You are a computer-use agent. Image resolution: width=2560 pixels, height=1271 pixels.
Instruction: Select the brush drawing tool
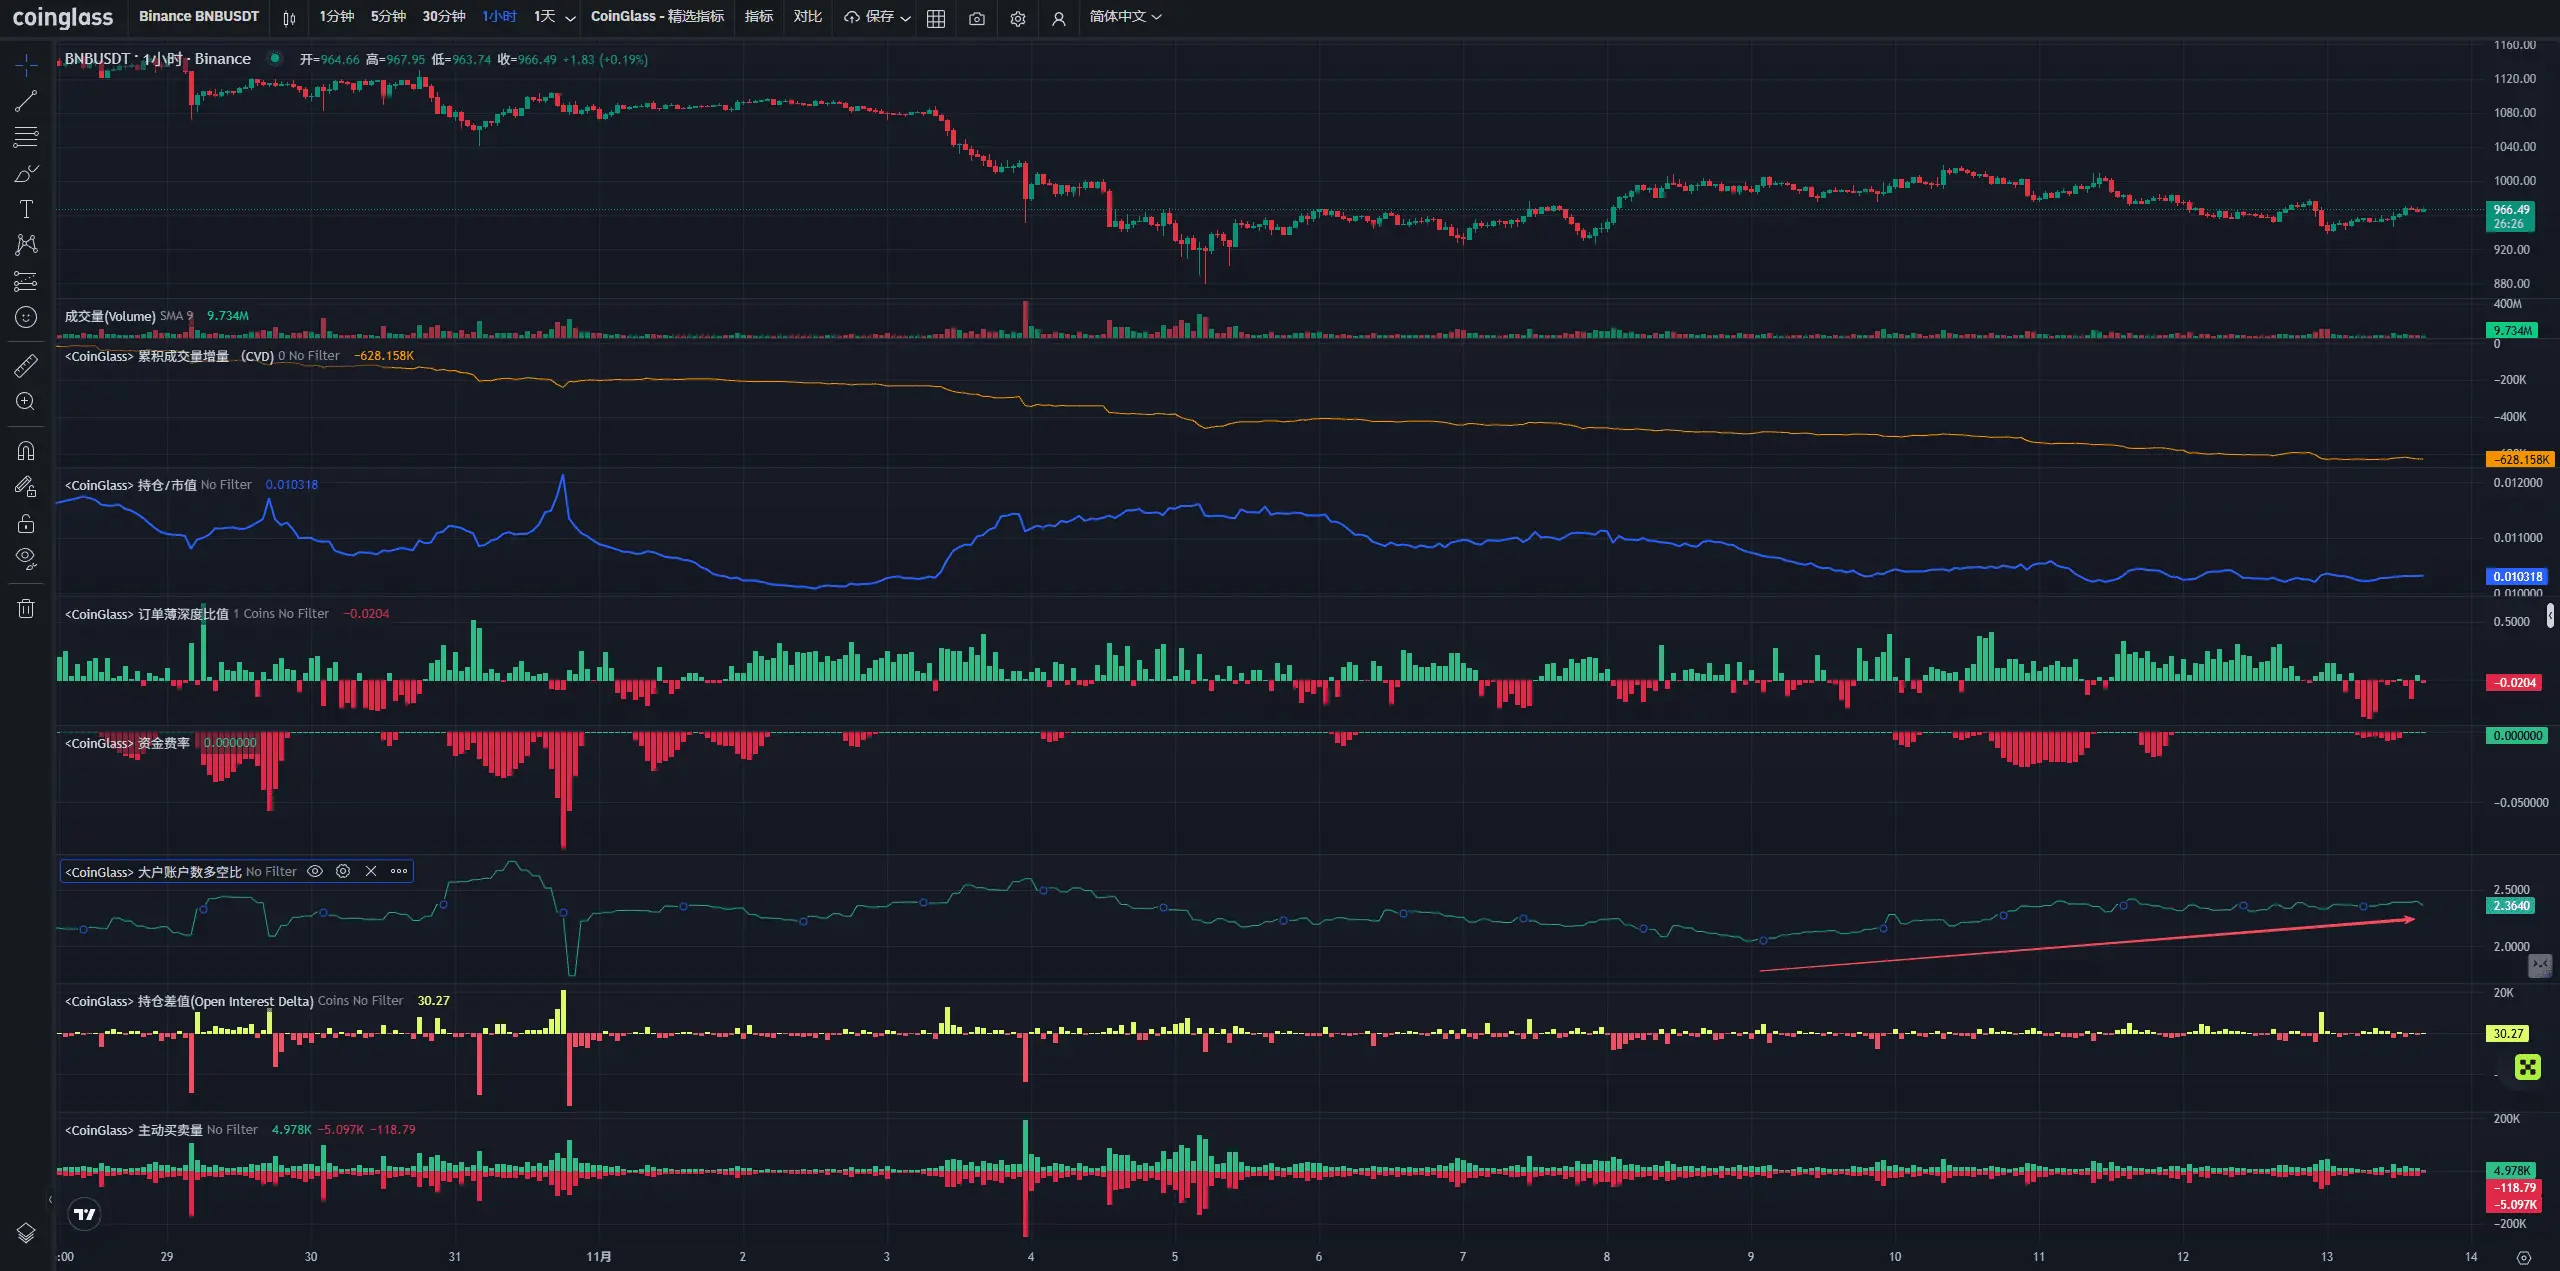[26, 174]
